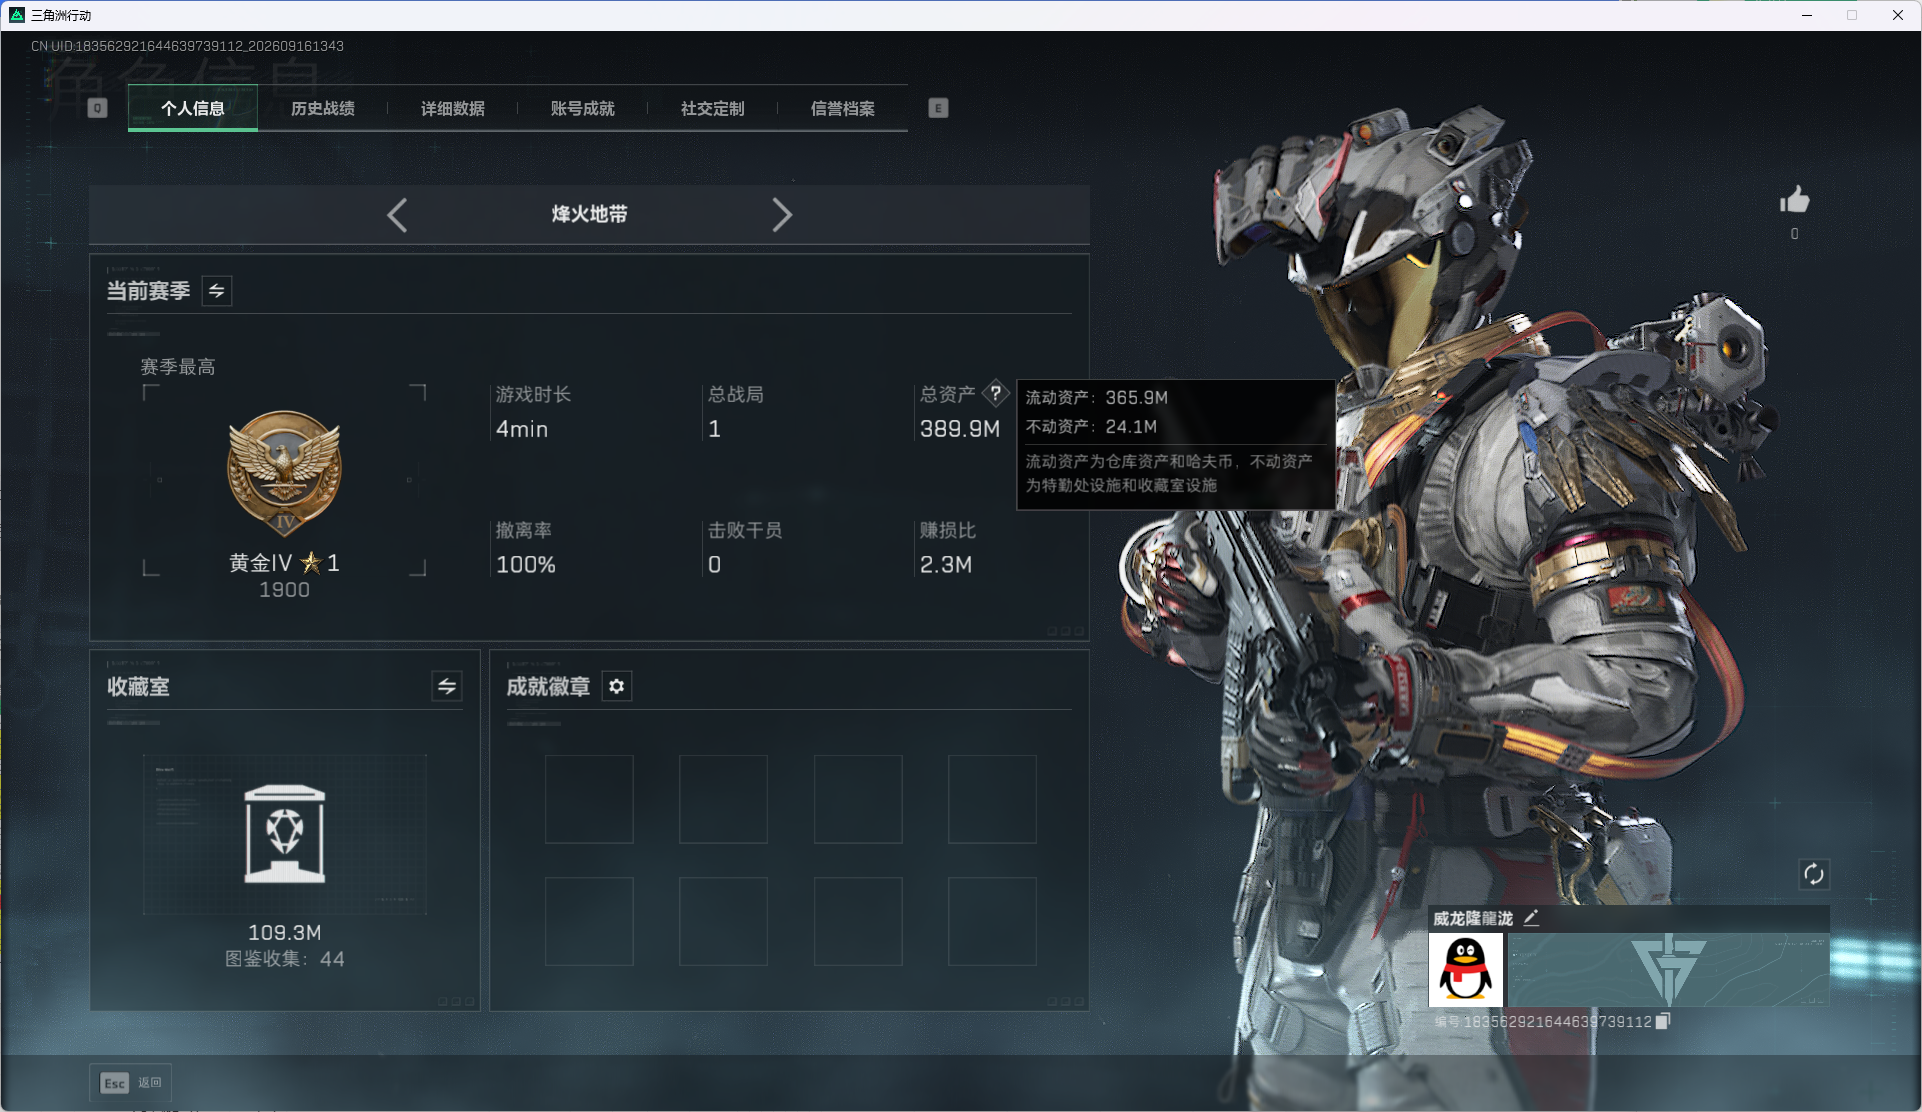Click the player banner card emblem
Viewport: 1922px width, 1112px height.
1669,970
